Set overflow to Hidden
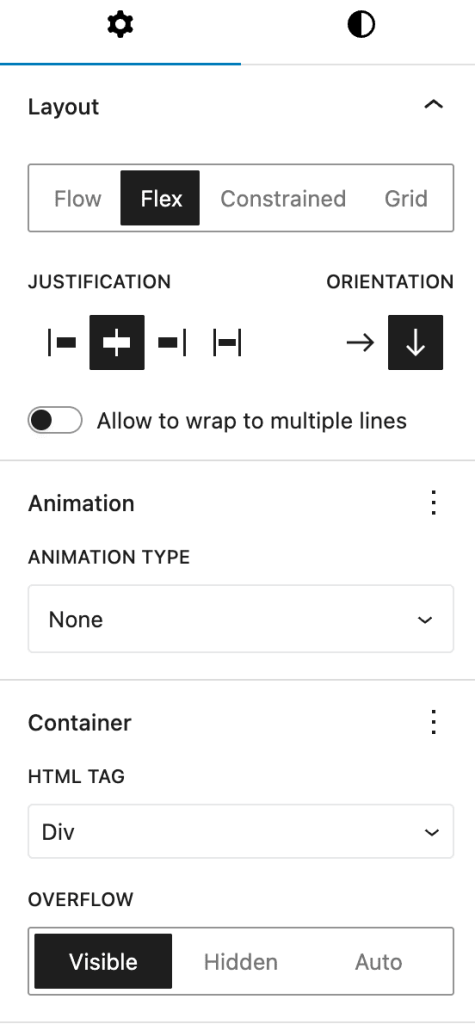The height and width of the screenshot is (1024, 475). [240, 961]
